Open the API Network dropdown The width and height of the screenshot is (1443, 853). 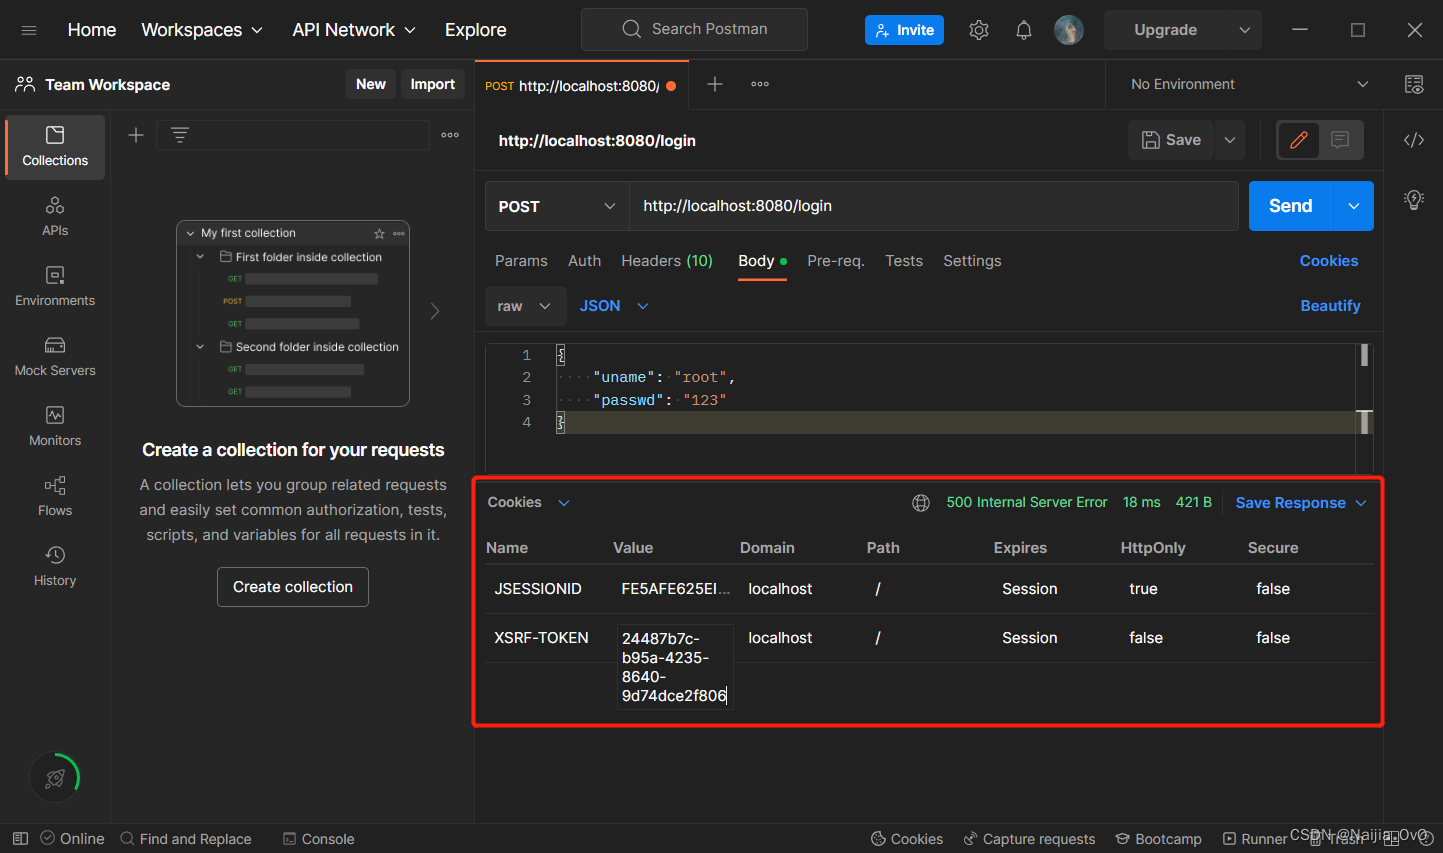click(x=354, y=30)
